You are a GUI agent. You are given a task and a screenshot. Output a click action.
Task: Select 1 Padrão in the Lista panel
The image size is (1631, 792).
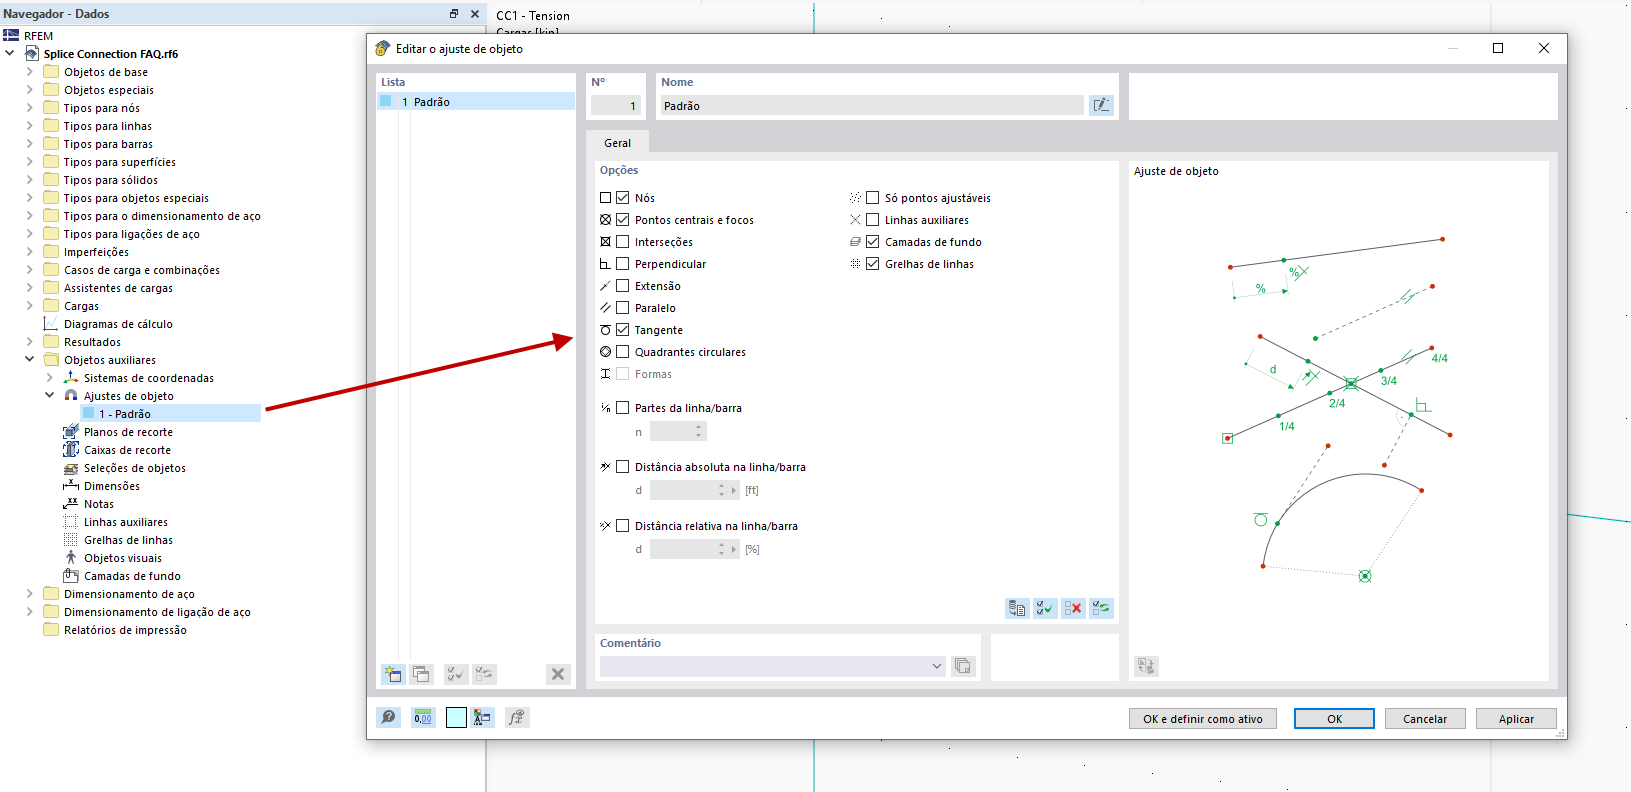(476, 102)
